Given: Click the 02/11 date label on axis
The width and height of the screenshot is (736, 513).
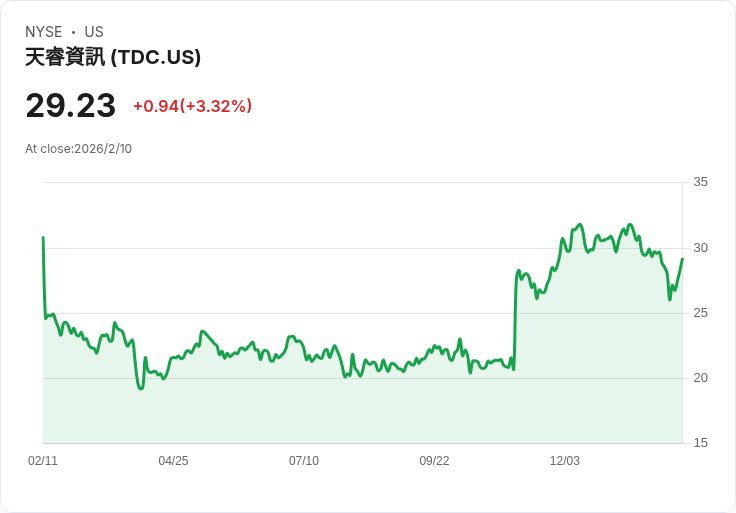Looking at the screenshot, I should coord(43,461).
